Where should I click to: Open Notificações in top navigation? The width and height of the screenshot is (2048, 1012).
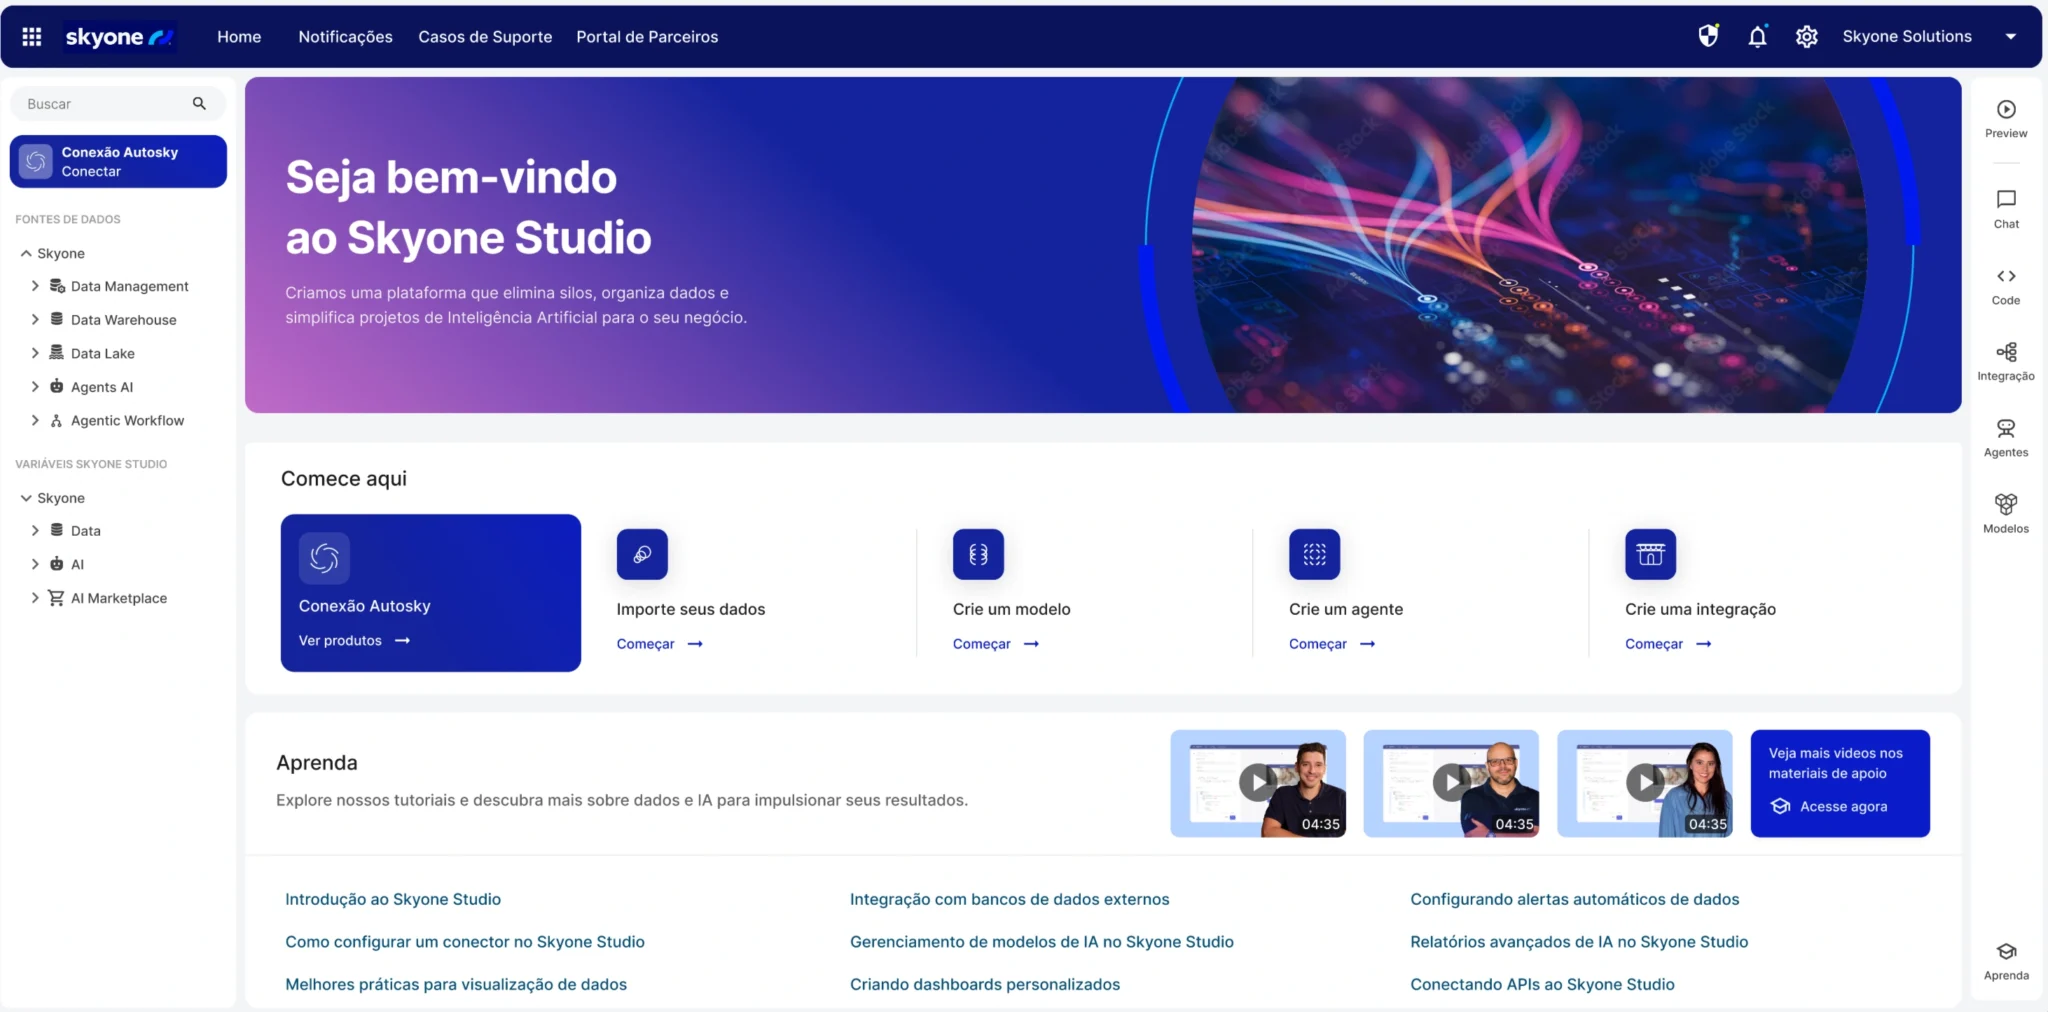pos(345,37)
